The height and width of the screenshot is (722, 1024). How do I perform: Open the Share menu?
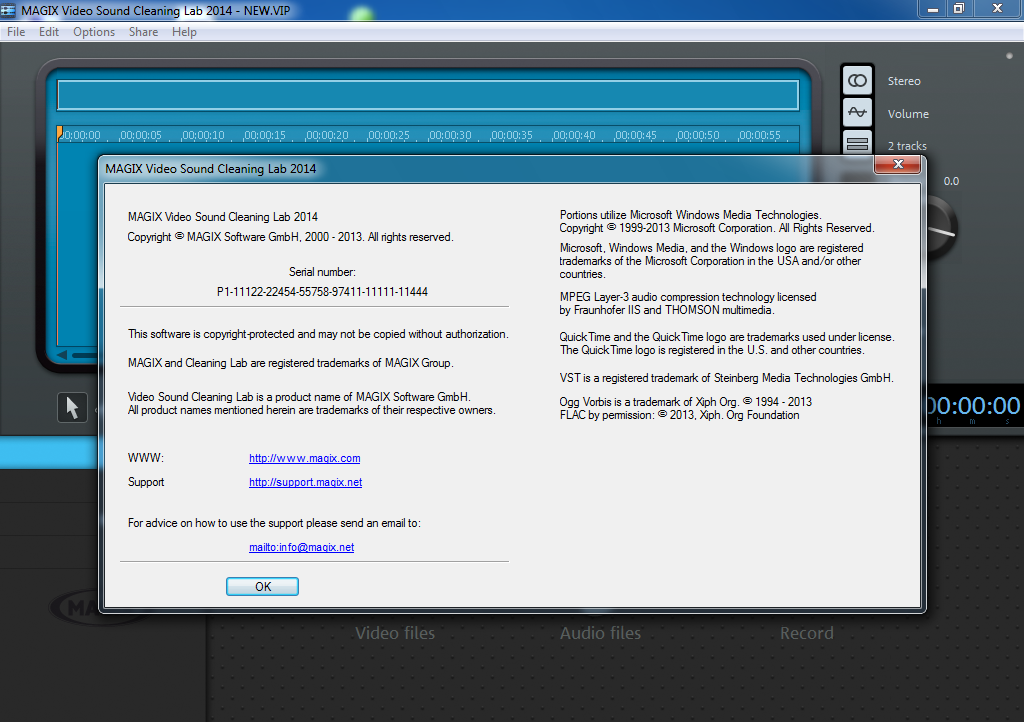pos(143,32)
